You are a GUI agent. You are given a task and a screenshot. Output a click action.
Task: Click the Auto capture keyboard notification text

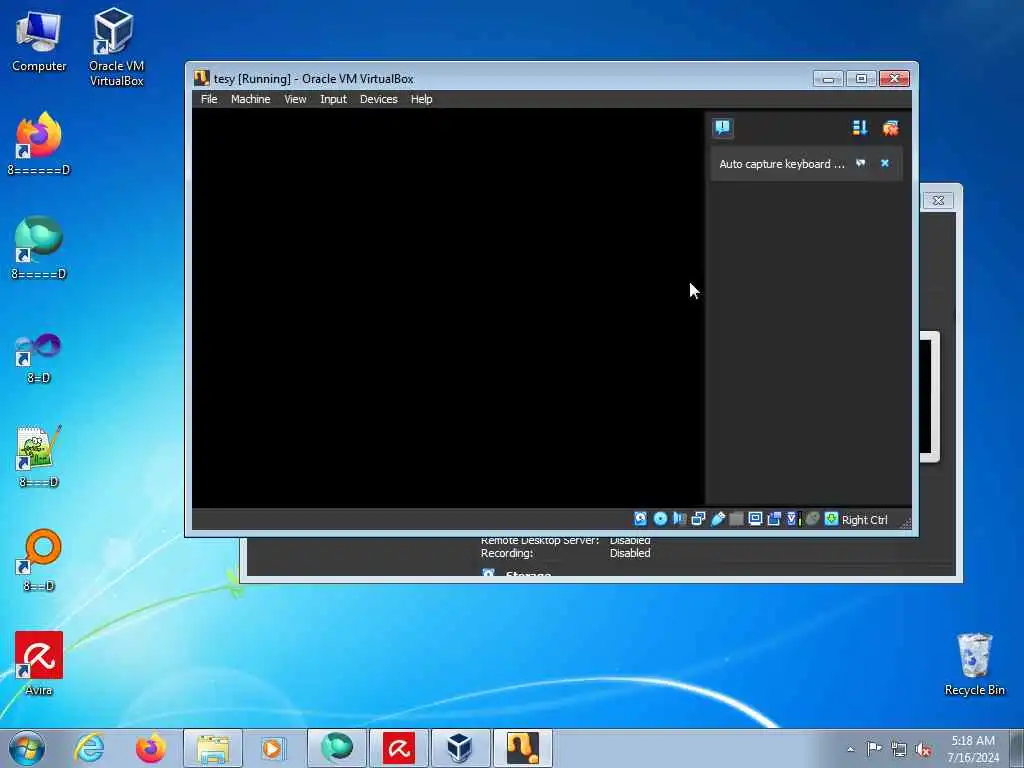[x=782, y=164]
